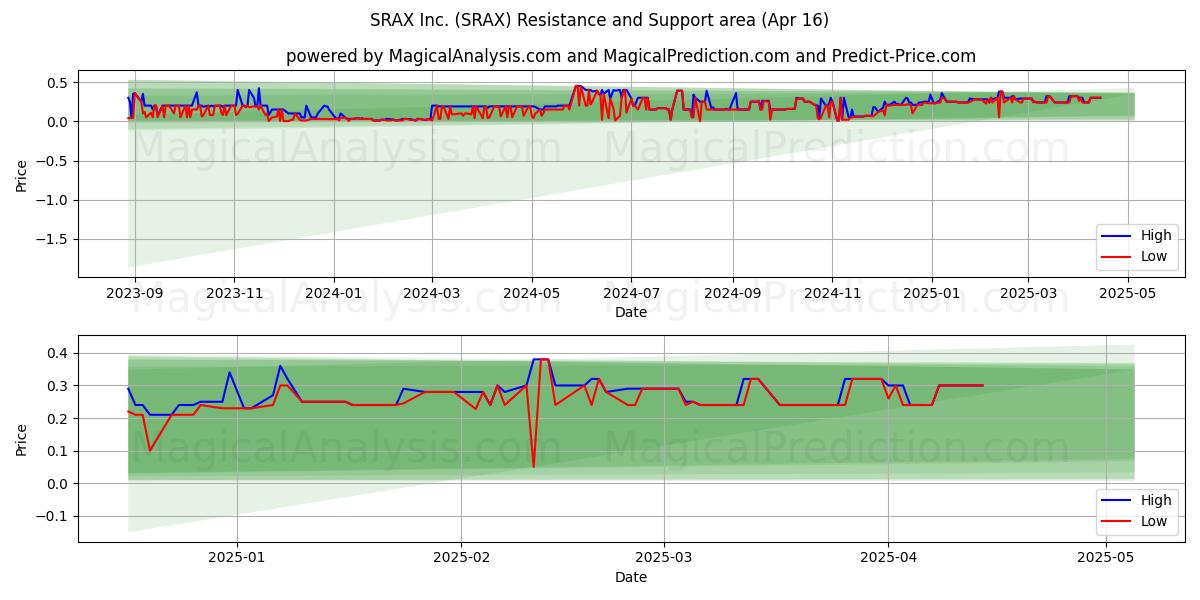Click the '2024-03' date tick label in the top chart
Viewport: 1200px width, 600px height.
click(432, 294)
